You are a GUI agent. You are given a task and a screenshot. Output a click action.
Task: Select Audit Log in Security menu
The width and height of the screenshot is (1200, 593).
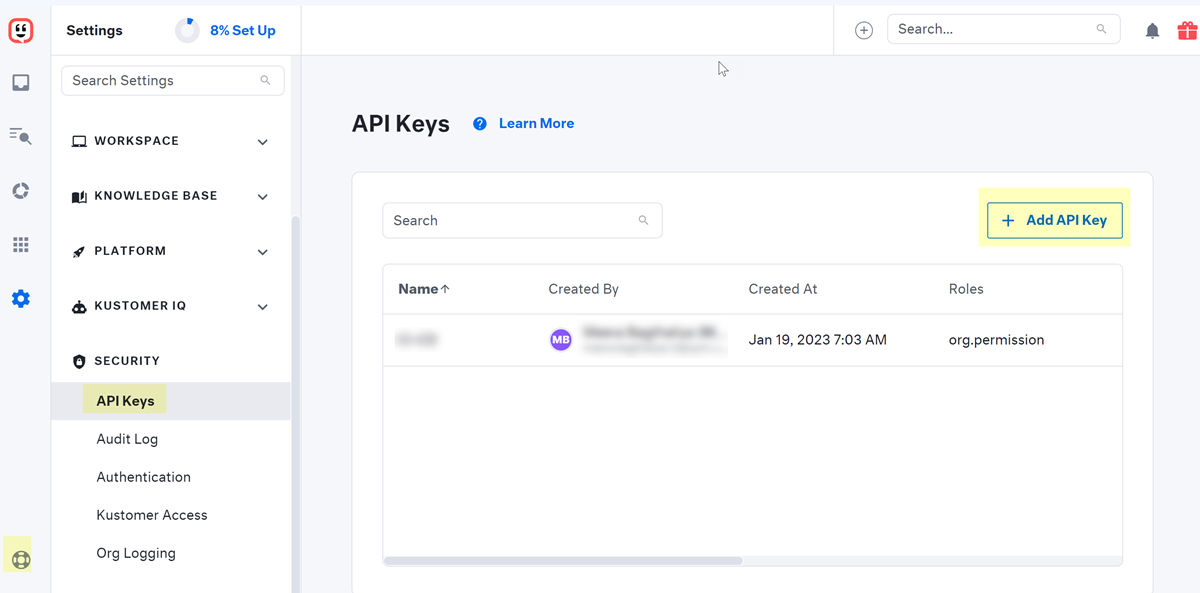pyautogui.click(x=127, y=439)
